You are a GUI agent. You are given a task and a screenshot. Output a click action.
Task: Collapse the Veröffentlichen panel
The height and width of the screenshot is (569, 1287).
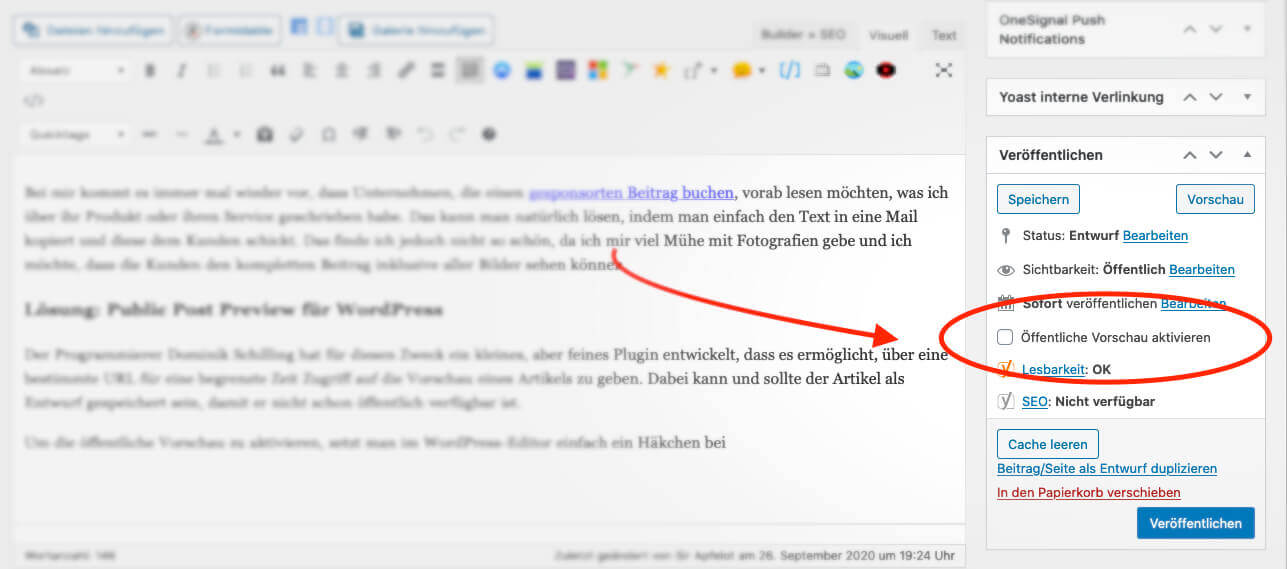1246,155
